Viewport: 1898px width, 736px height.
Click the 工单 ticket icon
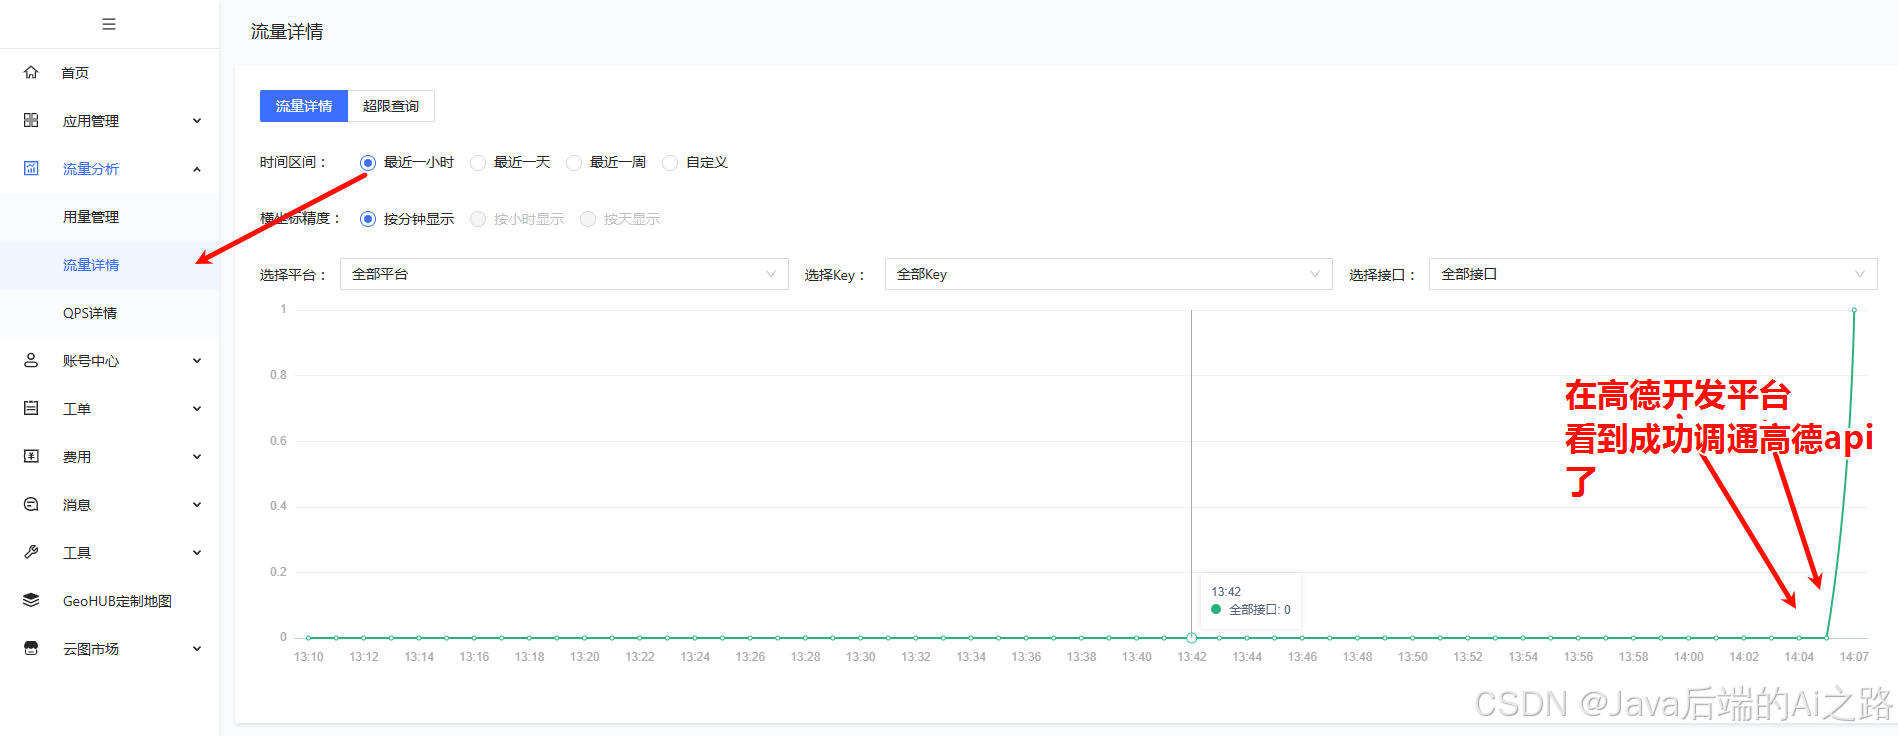(x=31, y=408)
